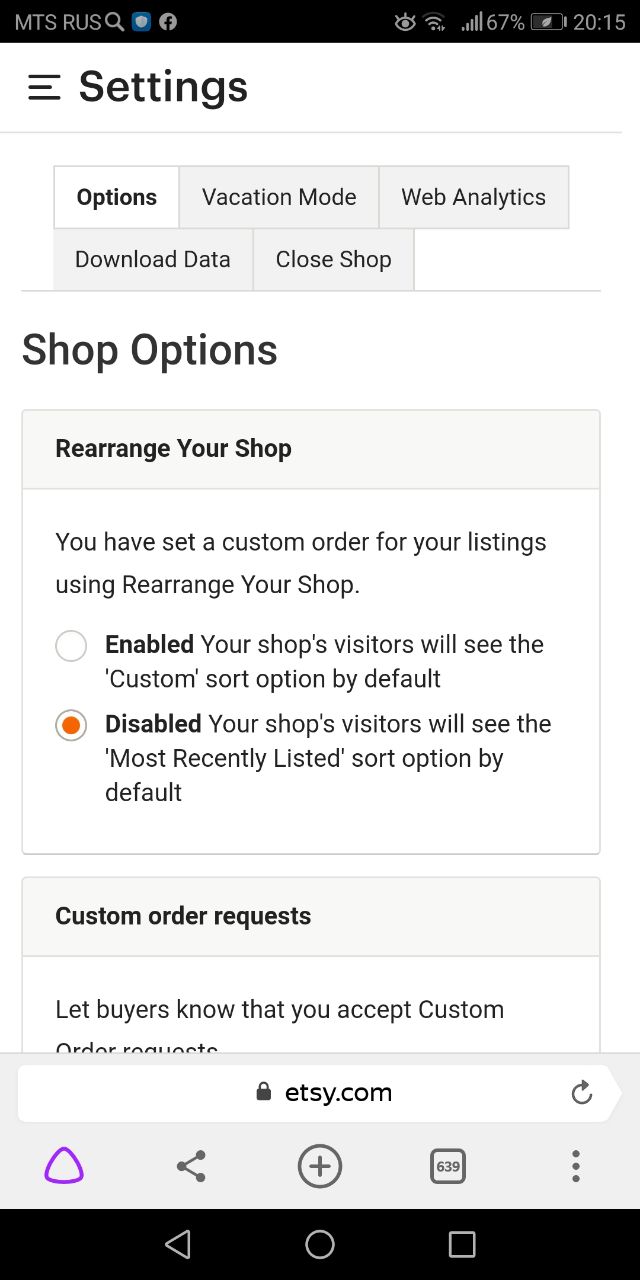This screenshot has width=640, height=1280.
Task: Select the Enabled radio button
Action: (x=71, y=646)
